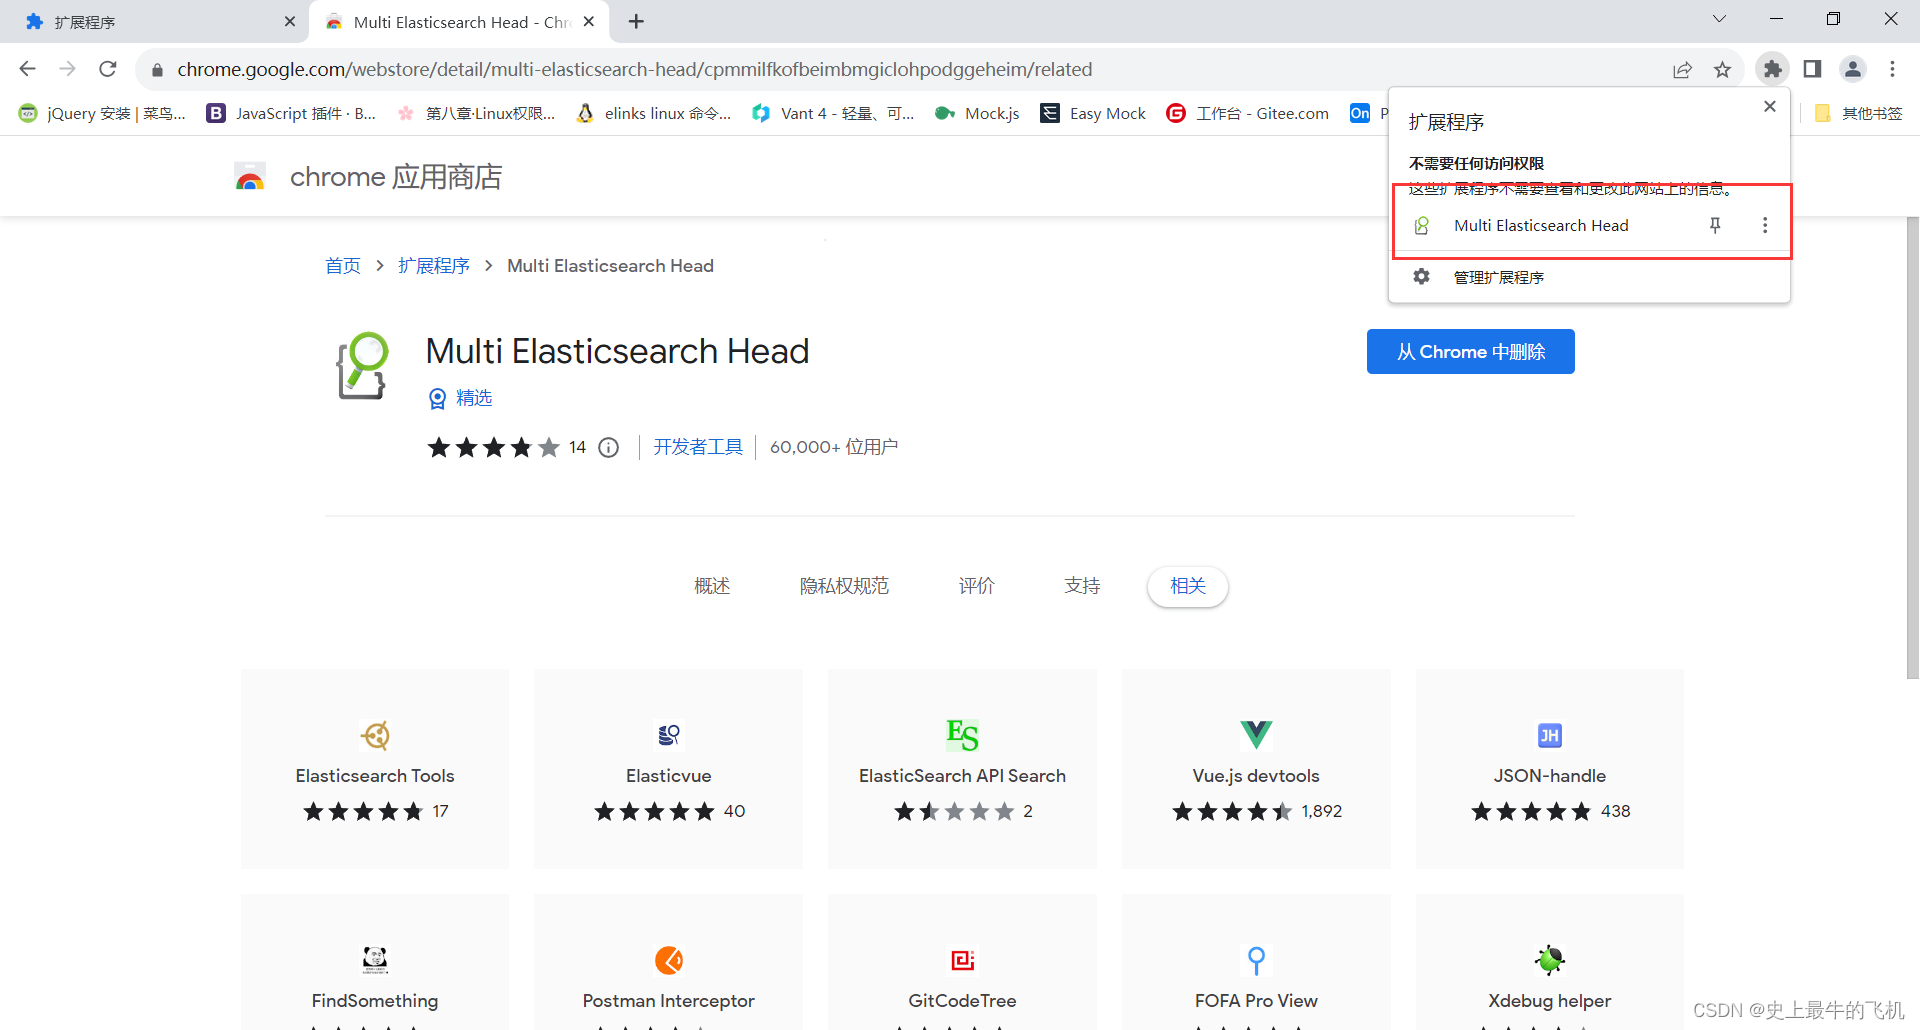
Task: Open the JSON-handle extension card
Action: 1549,769
